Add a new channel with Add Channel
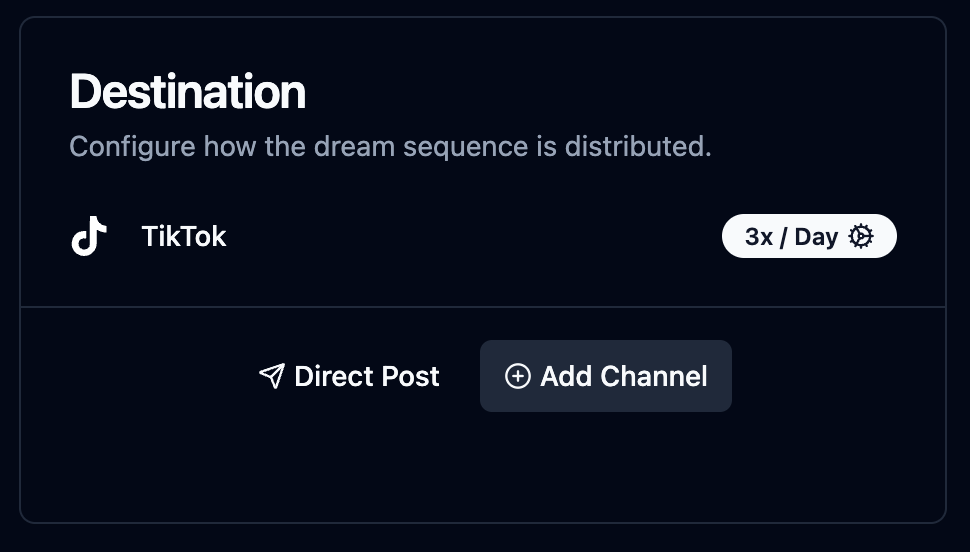The image size is (970, 552). tap(606, 376)
